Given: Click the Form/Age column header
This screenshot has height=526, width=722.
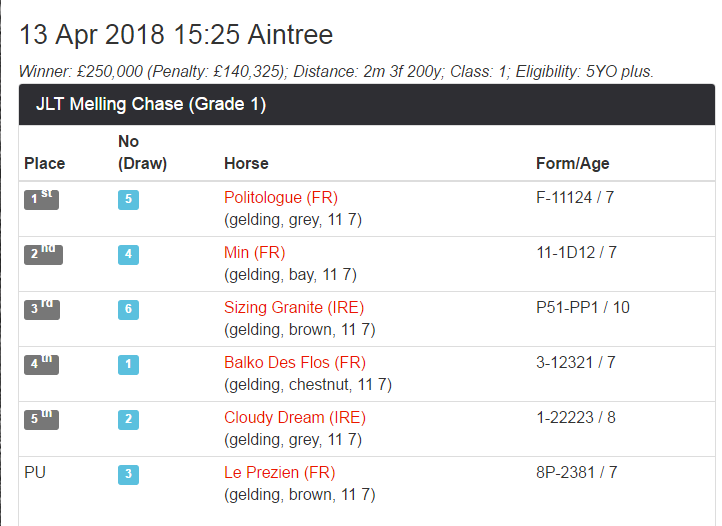Looking at the screenshot, I should point(572,163).
